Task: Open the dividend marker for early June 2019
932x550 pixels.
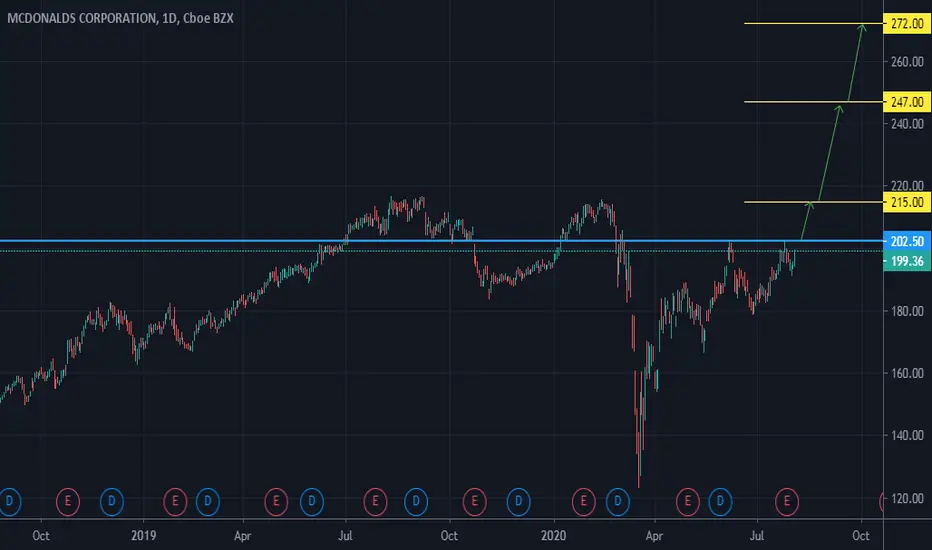Action: coord(311,502)
